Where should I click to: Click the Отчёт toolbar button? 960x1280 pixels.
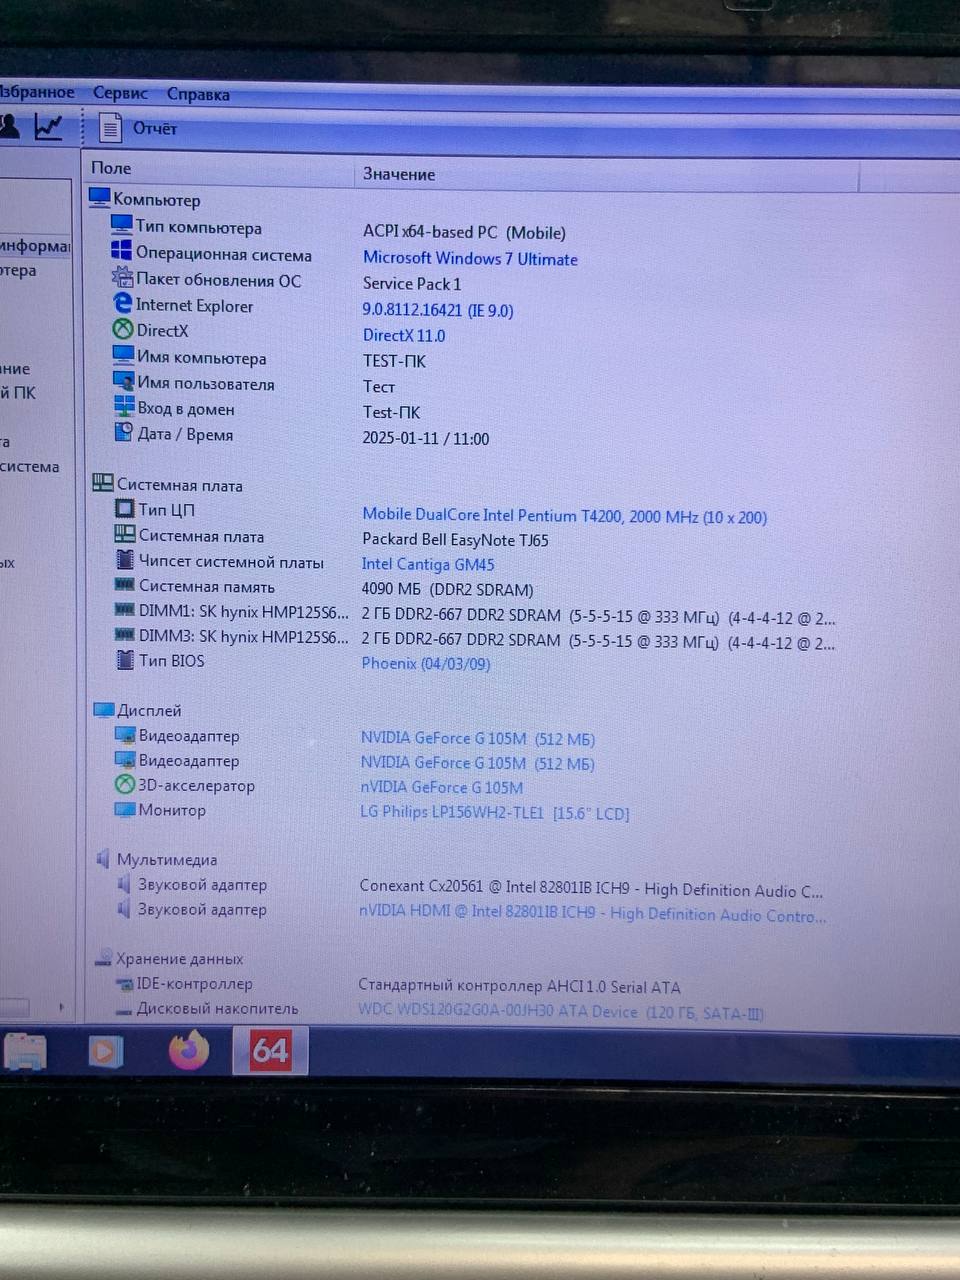click(154, 128)
